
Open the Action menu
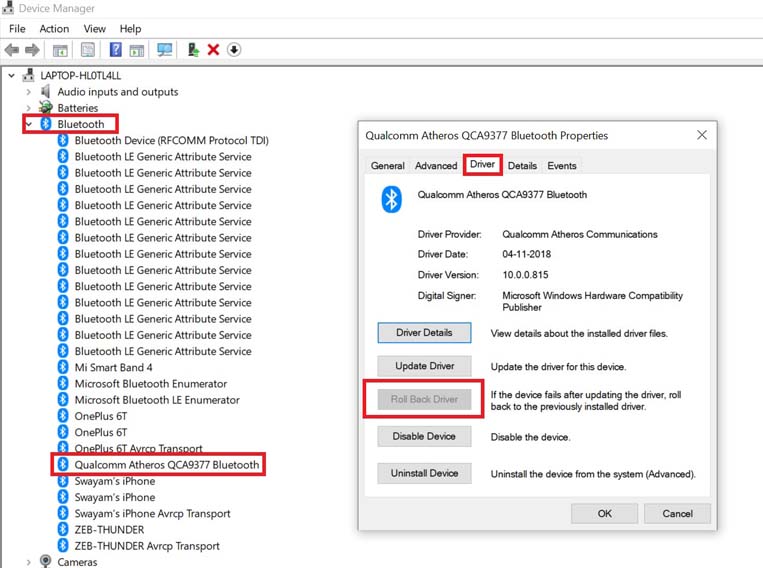[x=54, y=29]
